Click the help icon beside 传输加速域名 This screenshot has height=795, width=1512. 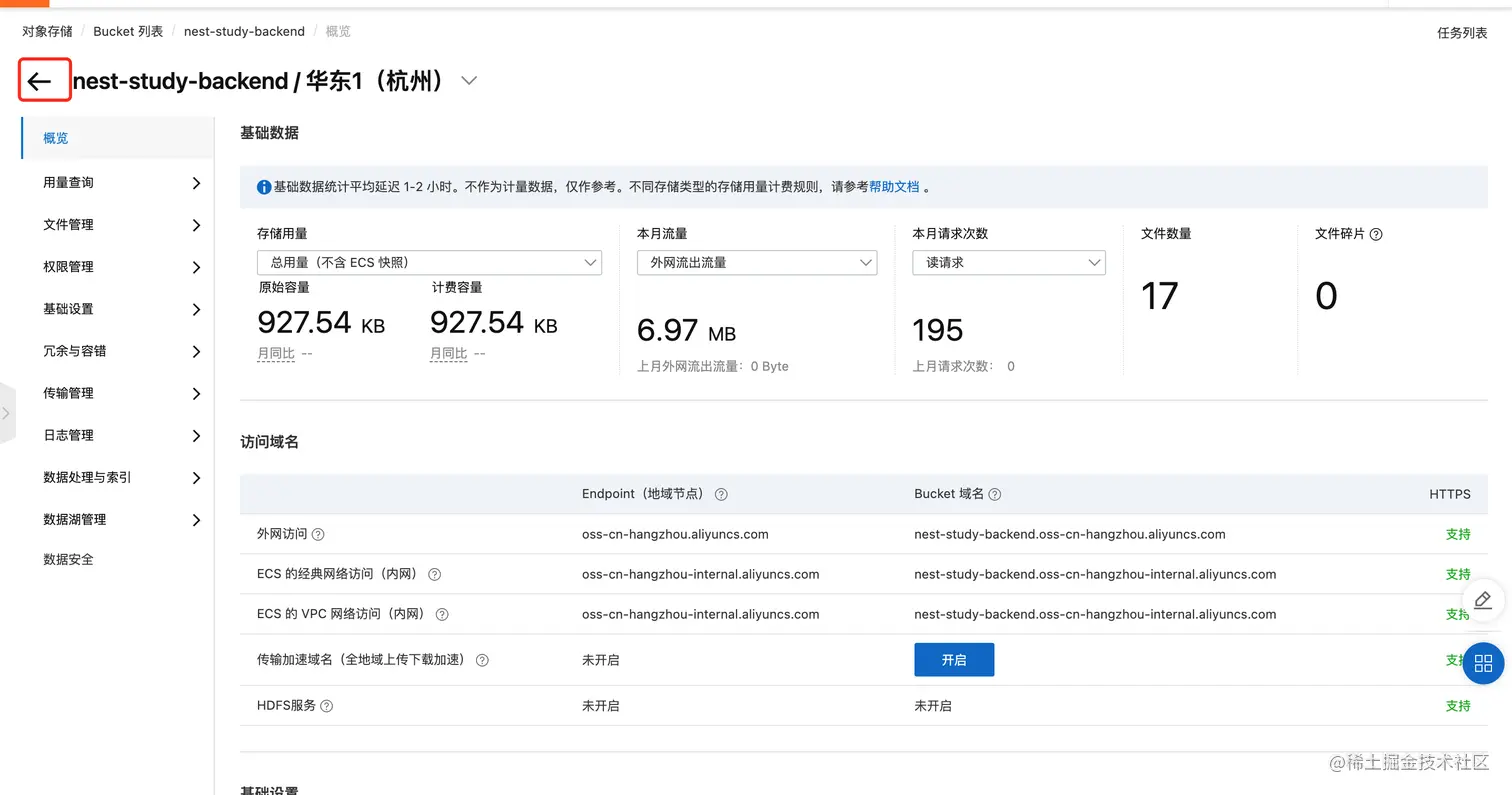[x=482, y=660]
